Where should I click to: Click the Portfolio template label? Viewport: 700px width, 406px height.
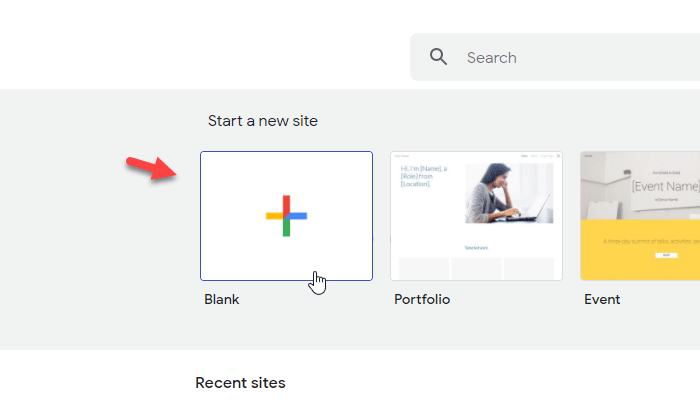(422, 299)
